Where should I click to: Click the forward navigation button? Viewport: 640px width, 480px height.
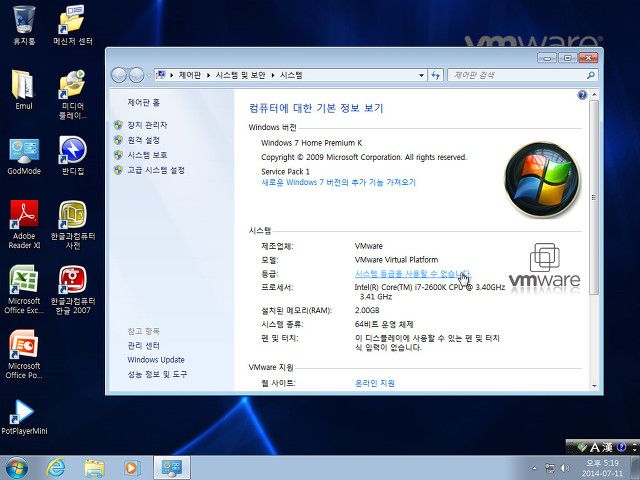coord(136,75)
